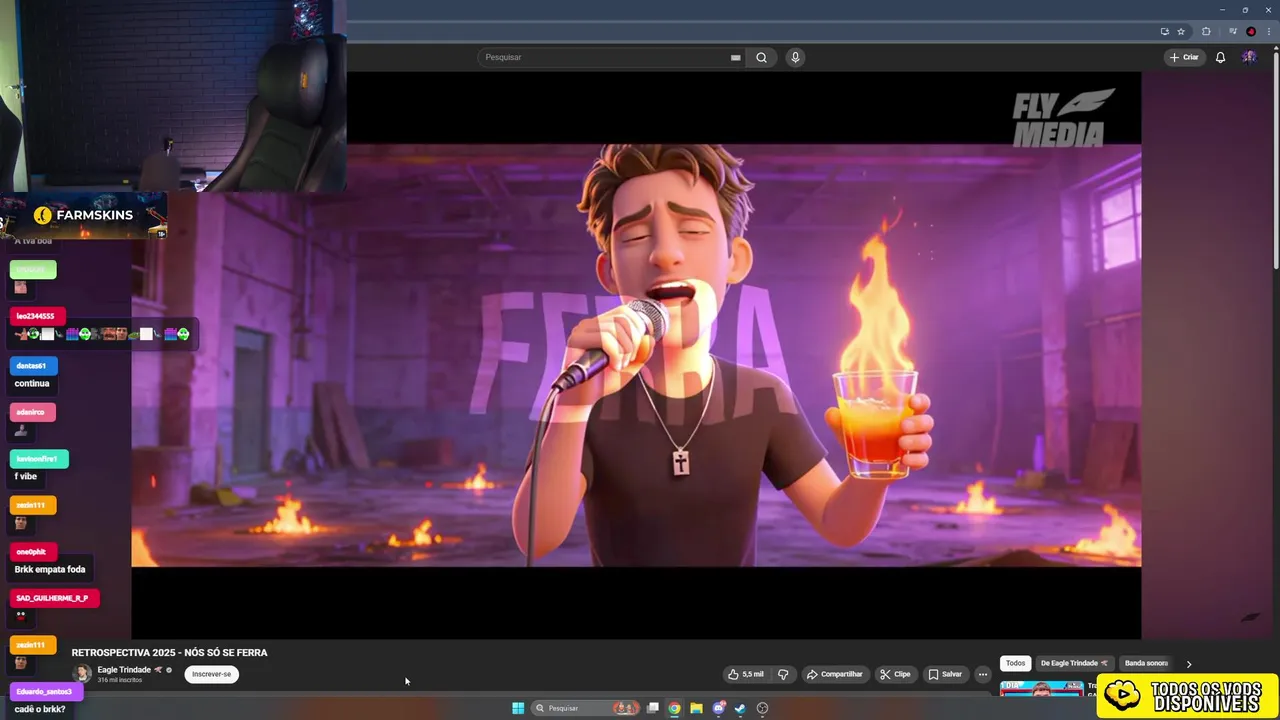Click the YouTube search magnifier button

(761, 57)
